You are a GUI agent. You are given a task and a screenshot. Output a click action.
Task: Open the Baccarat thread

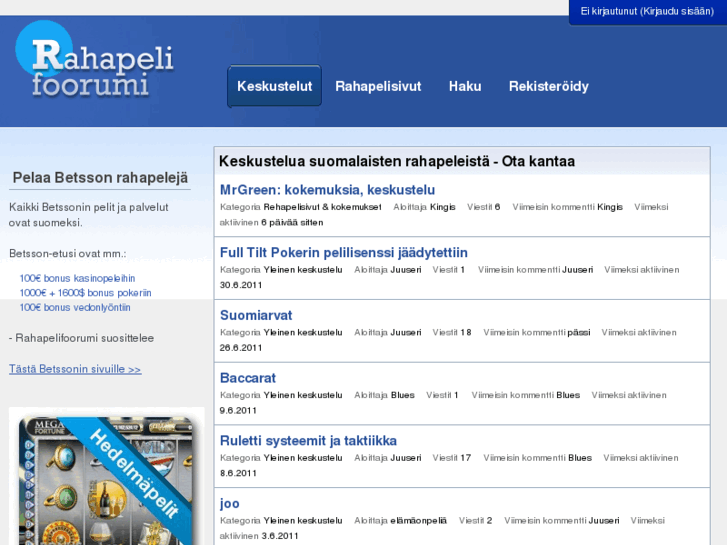click(248, 378)
